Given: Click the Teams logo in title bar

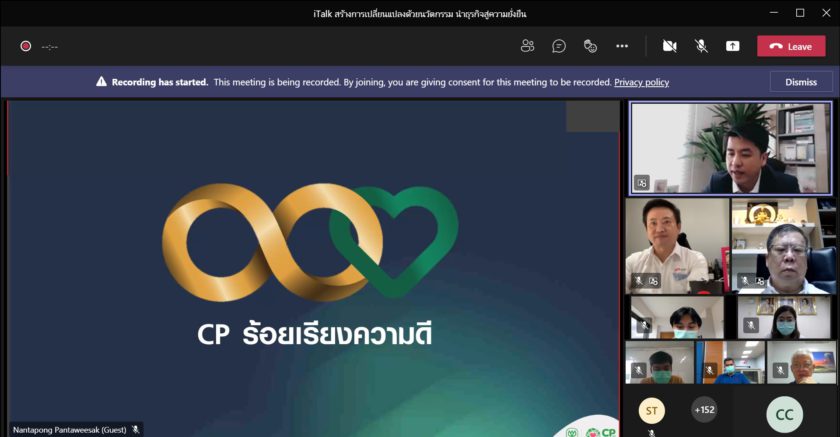Looking at the screenshot, I should point(13,13).
